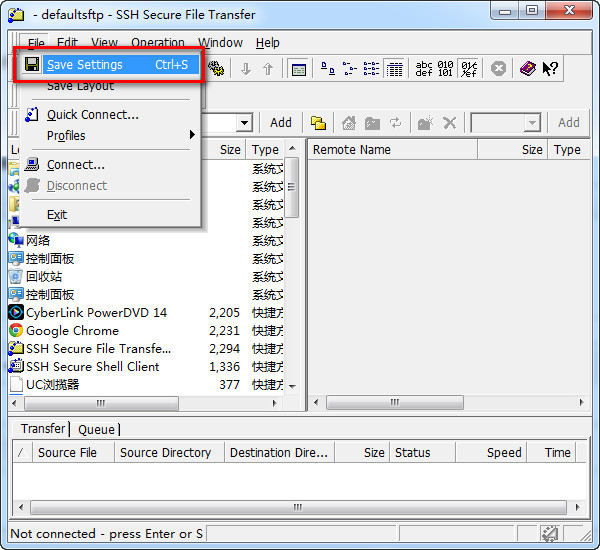
Task: Click the Connect computer menu icon
Action: pos(32,165)
